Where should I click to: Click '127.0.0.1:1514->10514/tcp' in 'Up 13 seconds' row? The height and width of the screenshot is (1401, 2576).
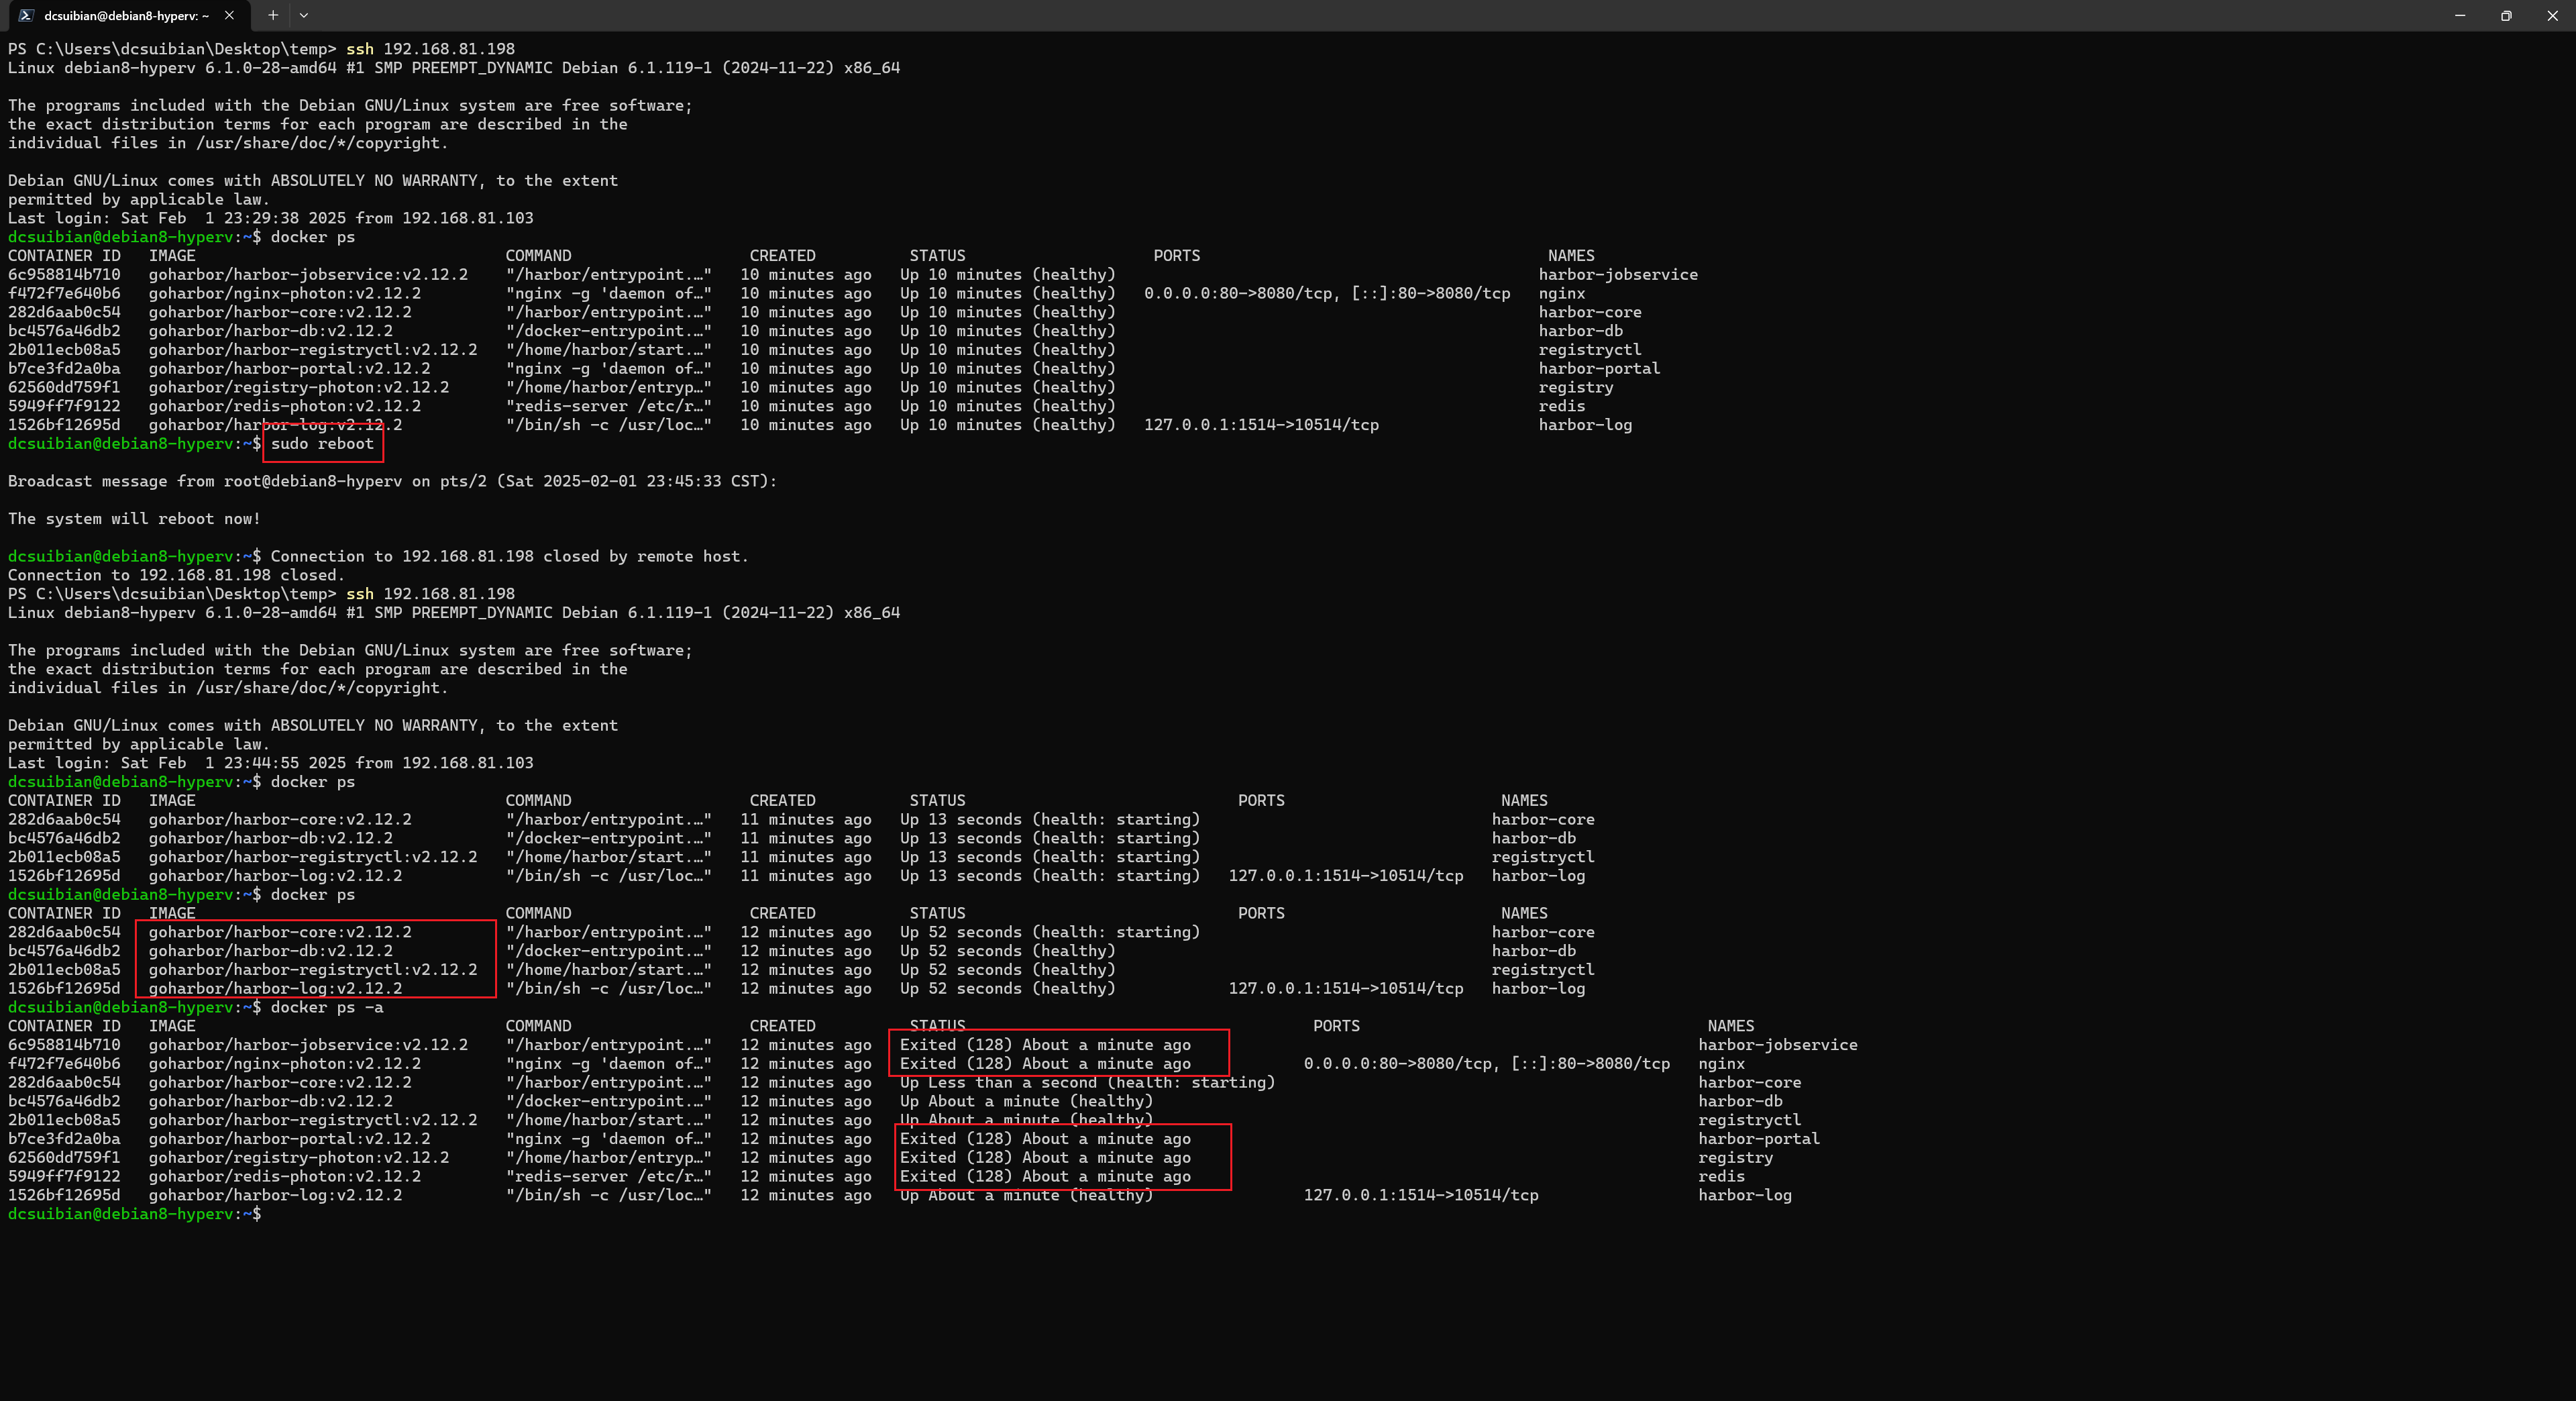(1345, 876)
